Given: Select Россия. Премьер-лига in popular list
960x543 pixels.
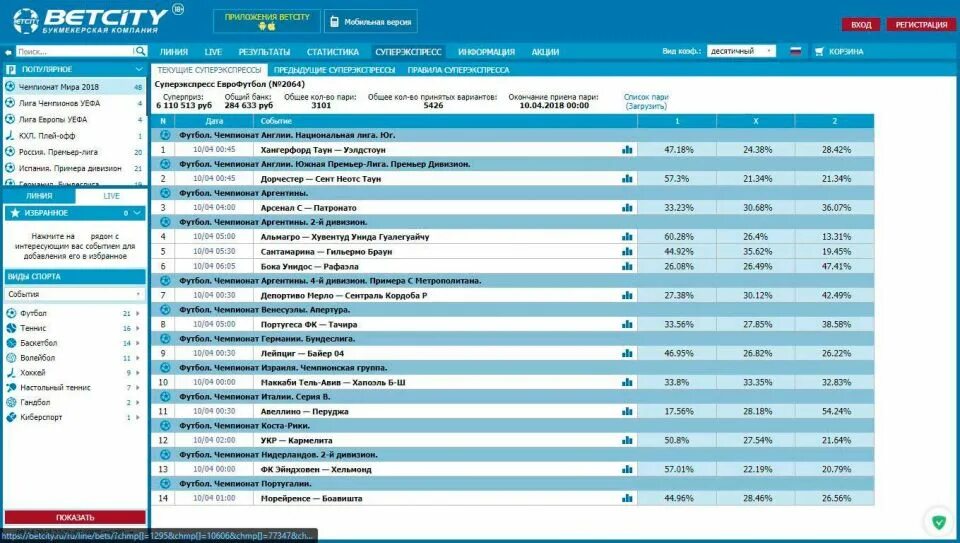Looking at the screenshot, I should click(75, 152).
